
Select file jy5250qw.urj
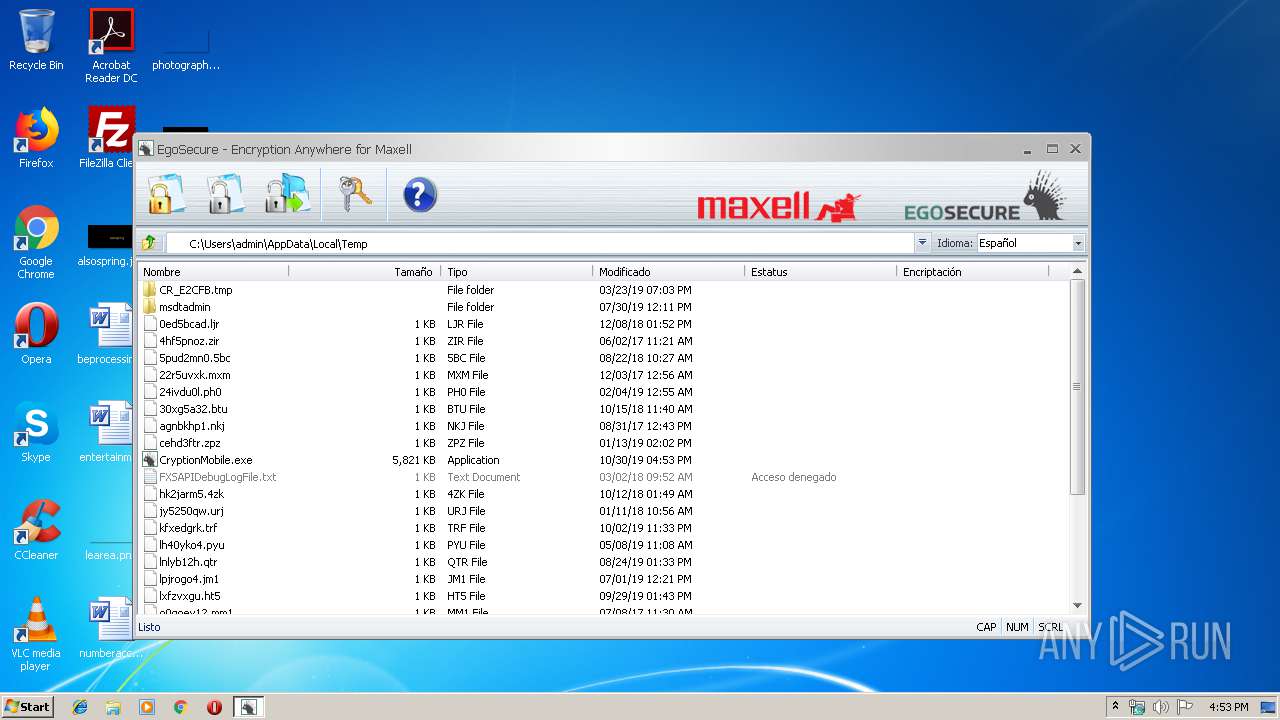[x=191, y=511]
